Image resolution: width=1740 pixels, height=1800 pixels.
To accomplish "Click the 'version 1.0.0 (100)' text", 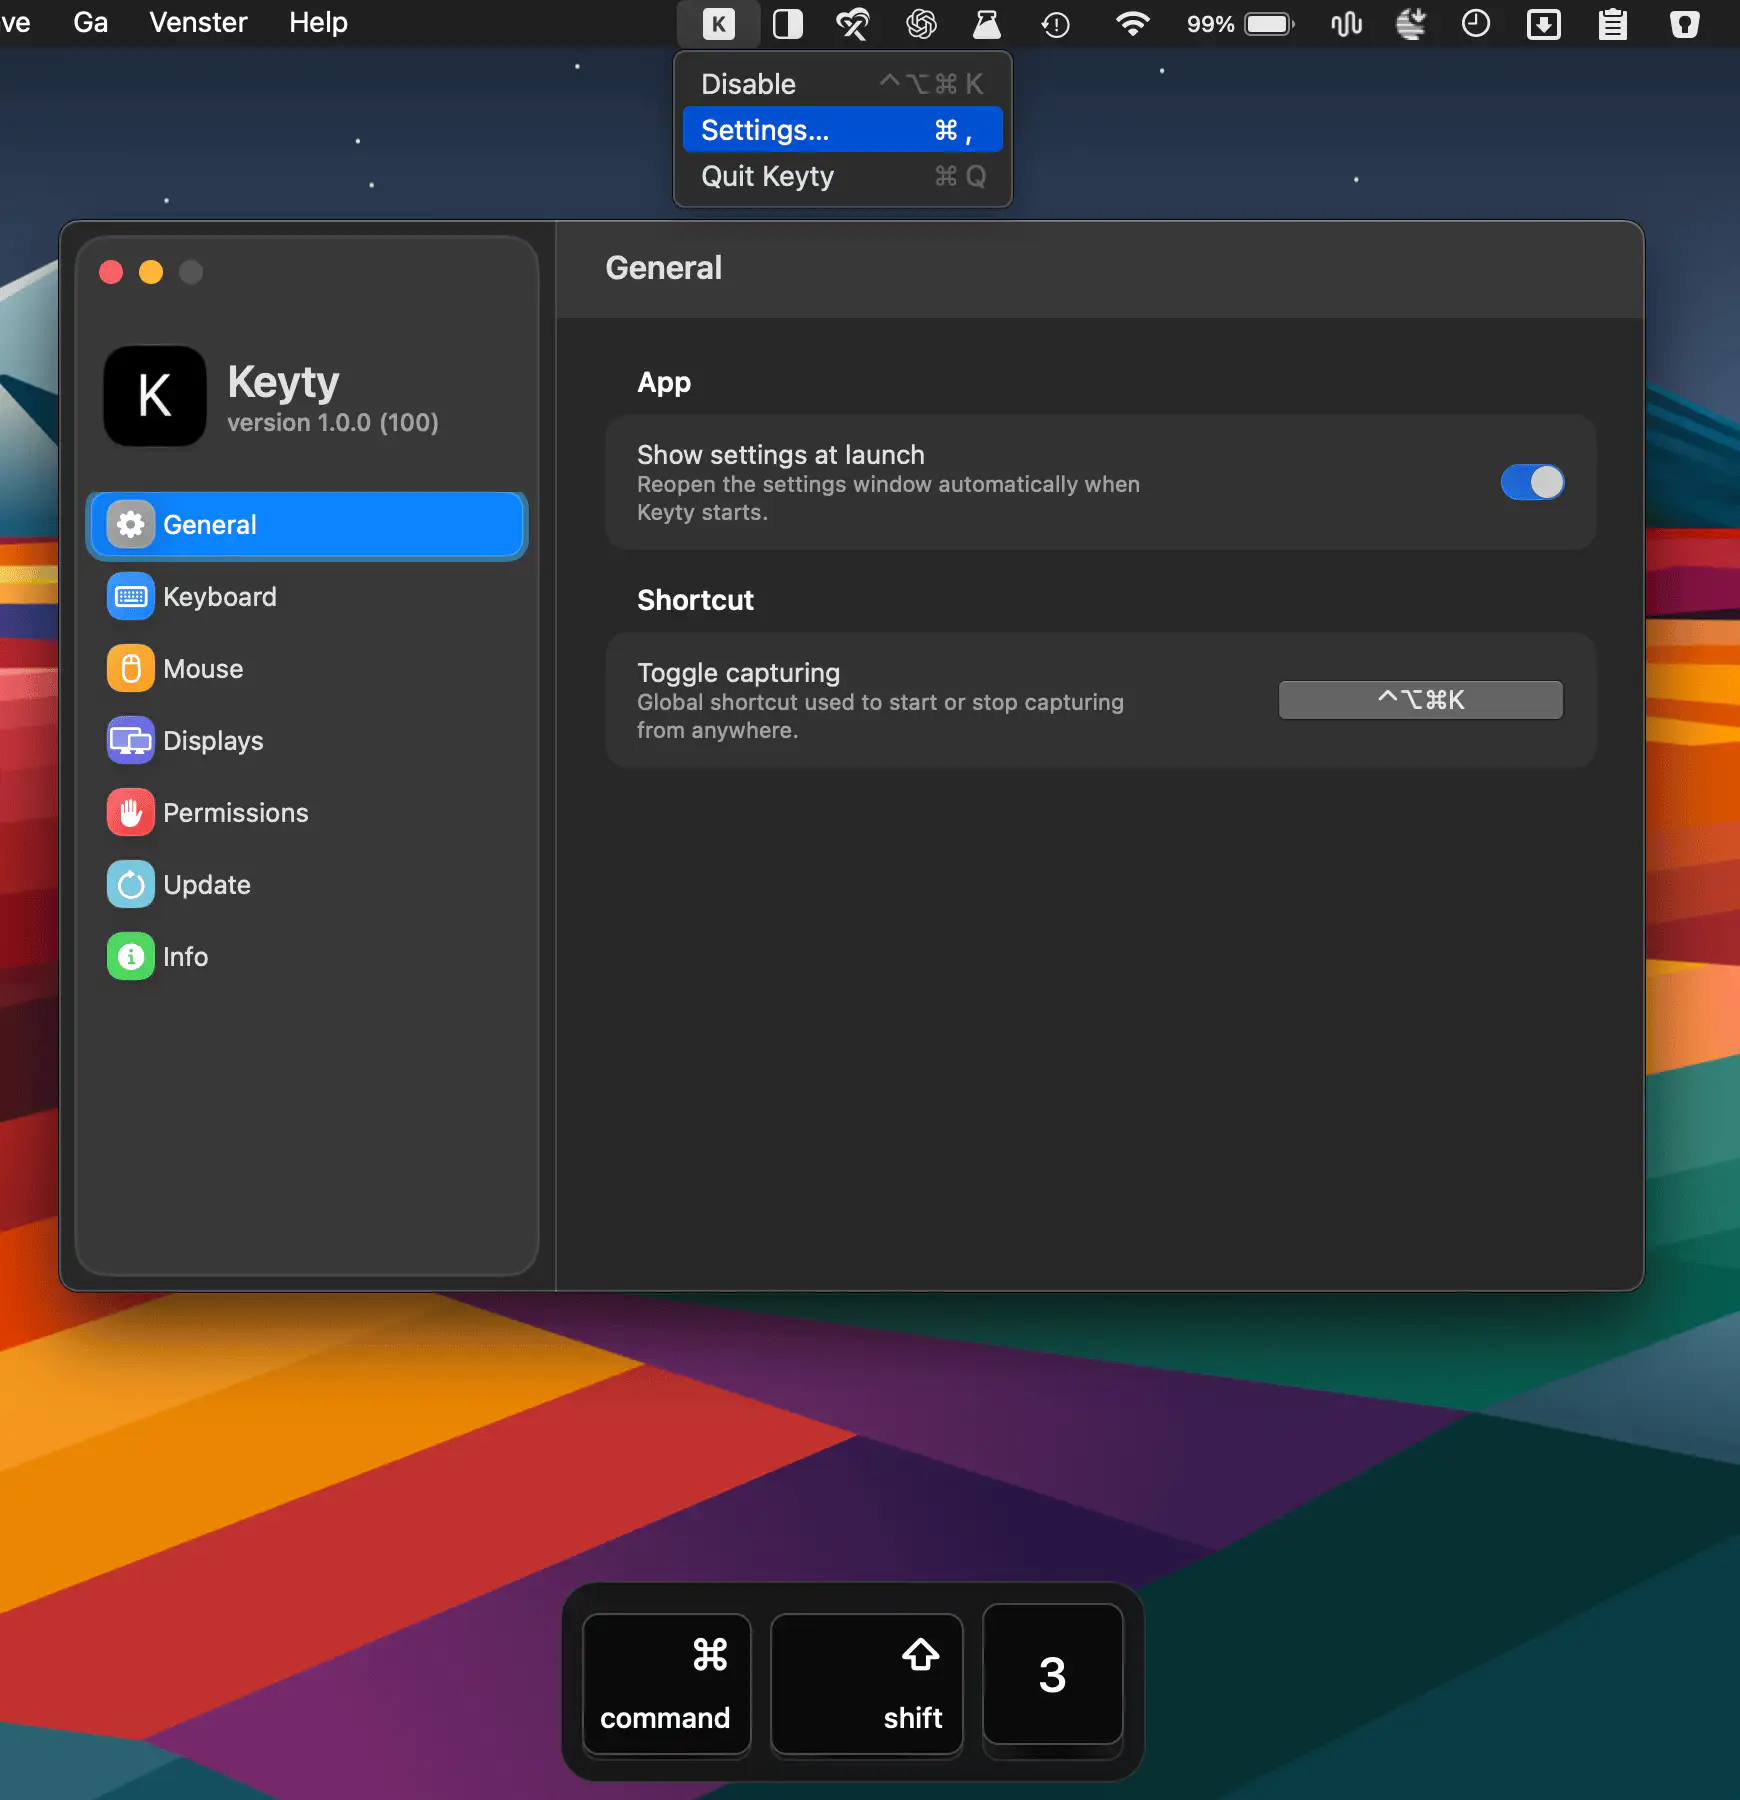I will pyautogui.click(x=333, y=423).
